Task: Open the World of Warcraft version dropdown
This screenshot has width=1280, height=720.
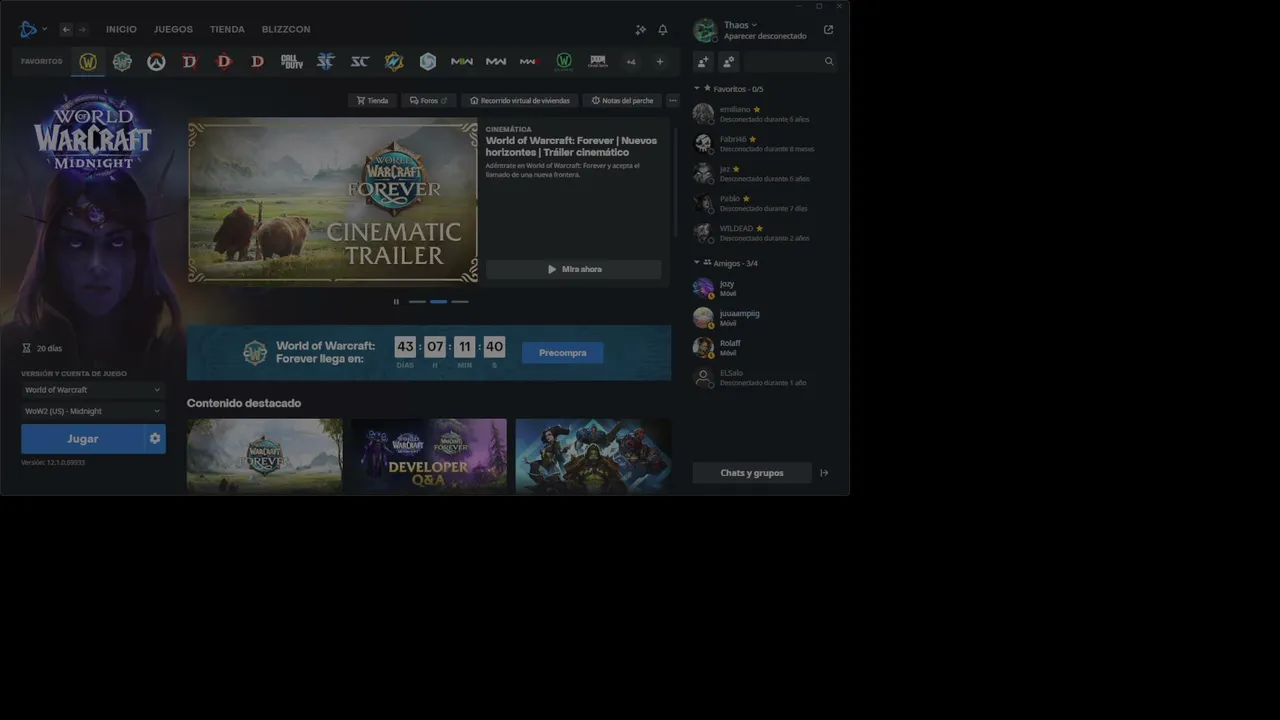Action: (93, 390)
